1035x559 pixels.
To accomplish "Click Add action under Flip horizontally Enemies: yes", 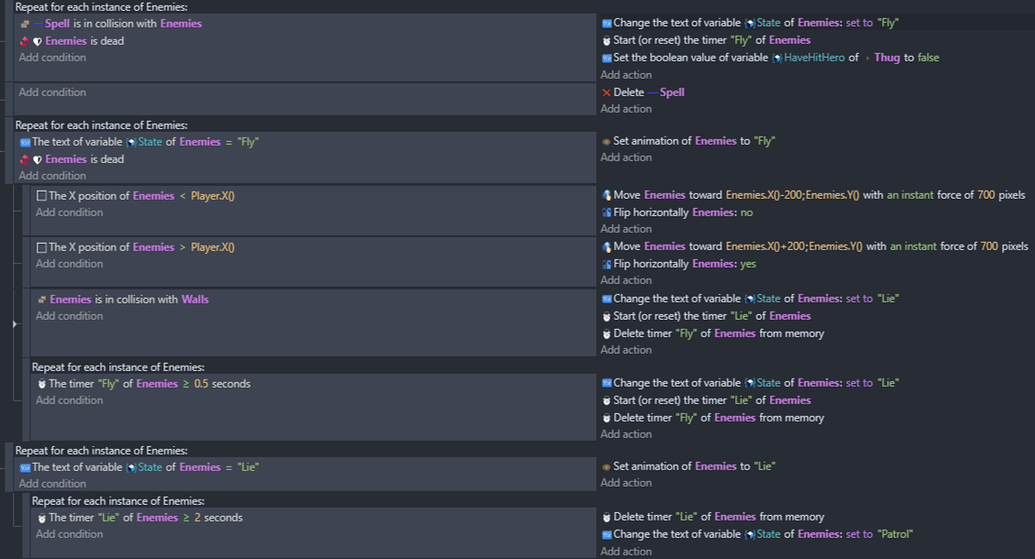I will 626,280.
